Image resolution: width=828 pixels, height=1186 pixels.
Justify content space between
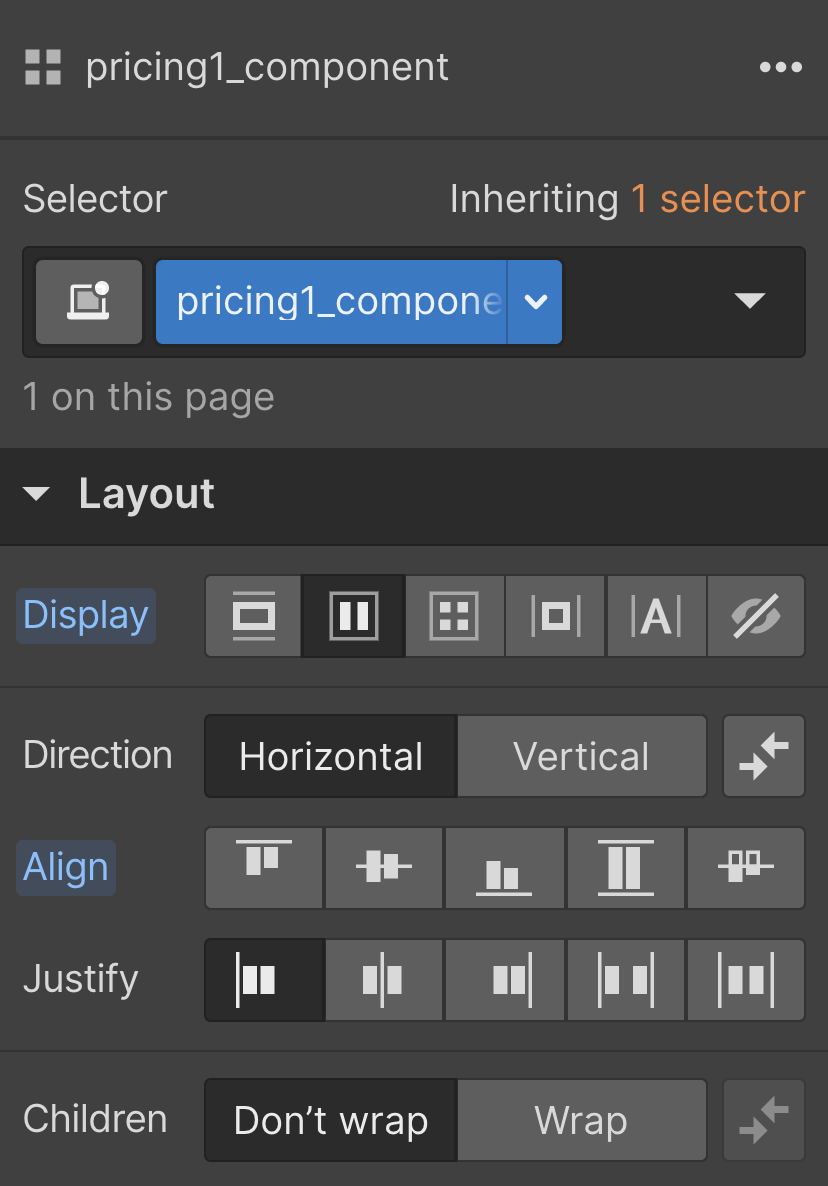click(x=625, y=980)
